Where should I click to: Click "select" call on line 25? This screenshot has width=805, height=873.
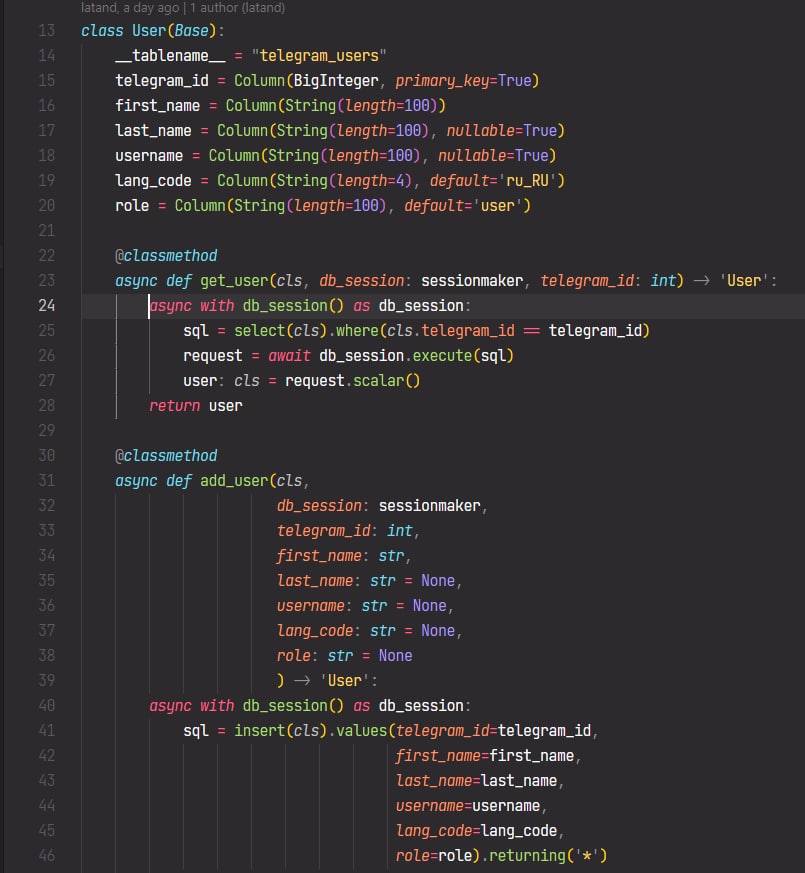pos(259,331)
